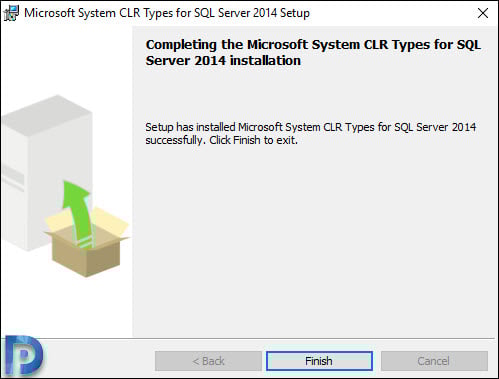Close the setup window with the X
This screenshot has width=499, height=379.
[x=483, y=13]
